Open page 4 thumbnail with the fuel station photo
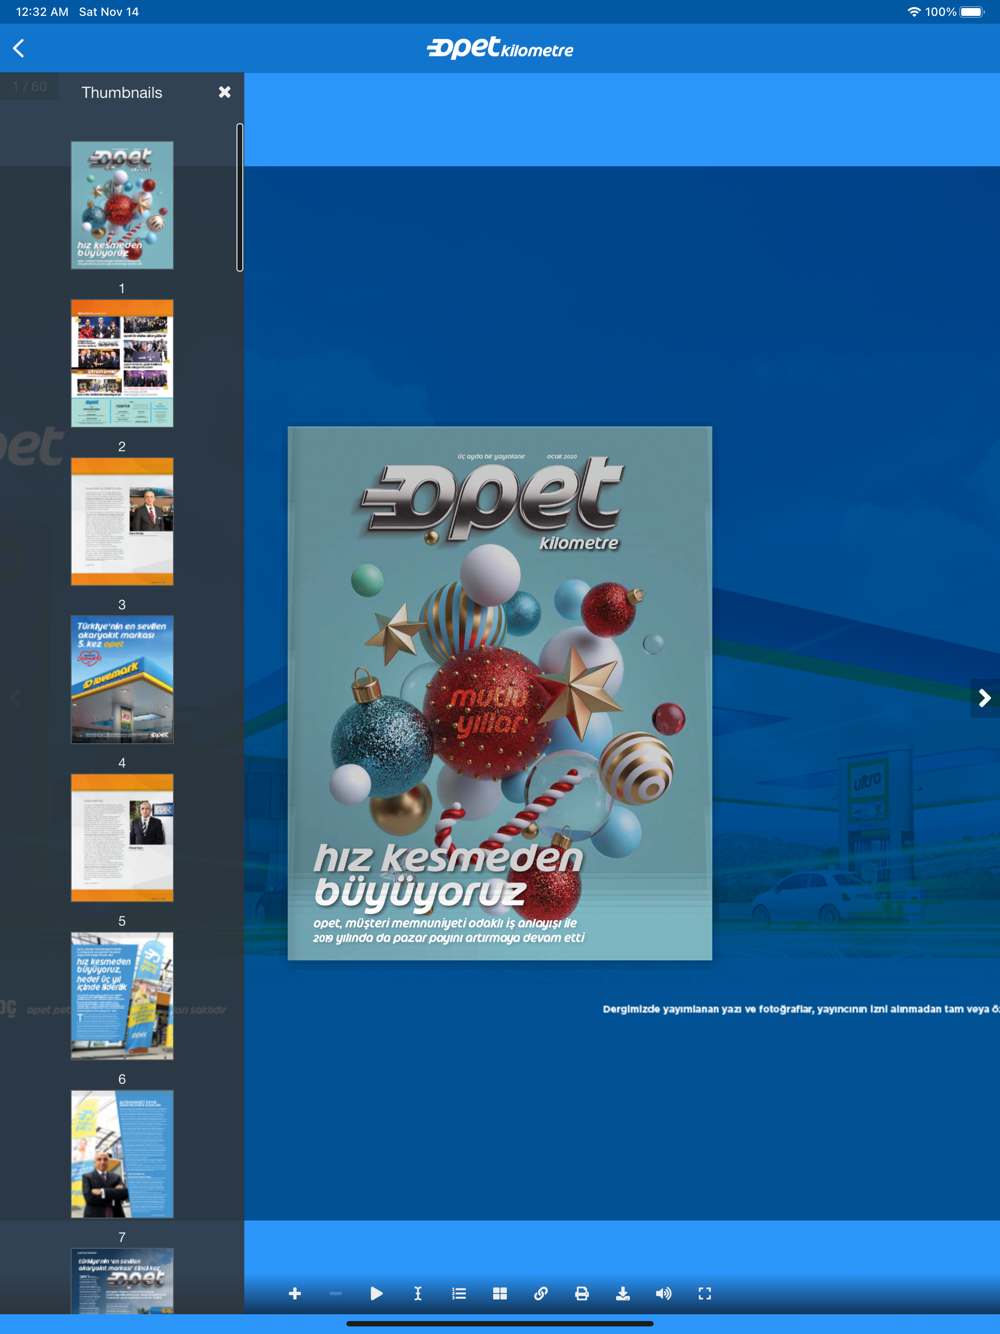The image size is (1000, 1334). point(122,679)
